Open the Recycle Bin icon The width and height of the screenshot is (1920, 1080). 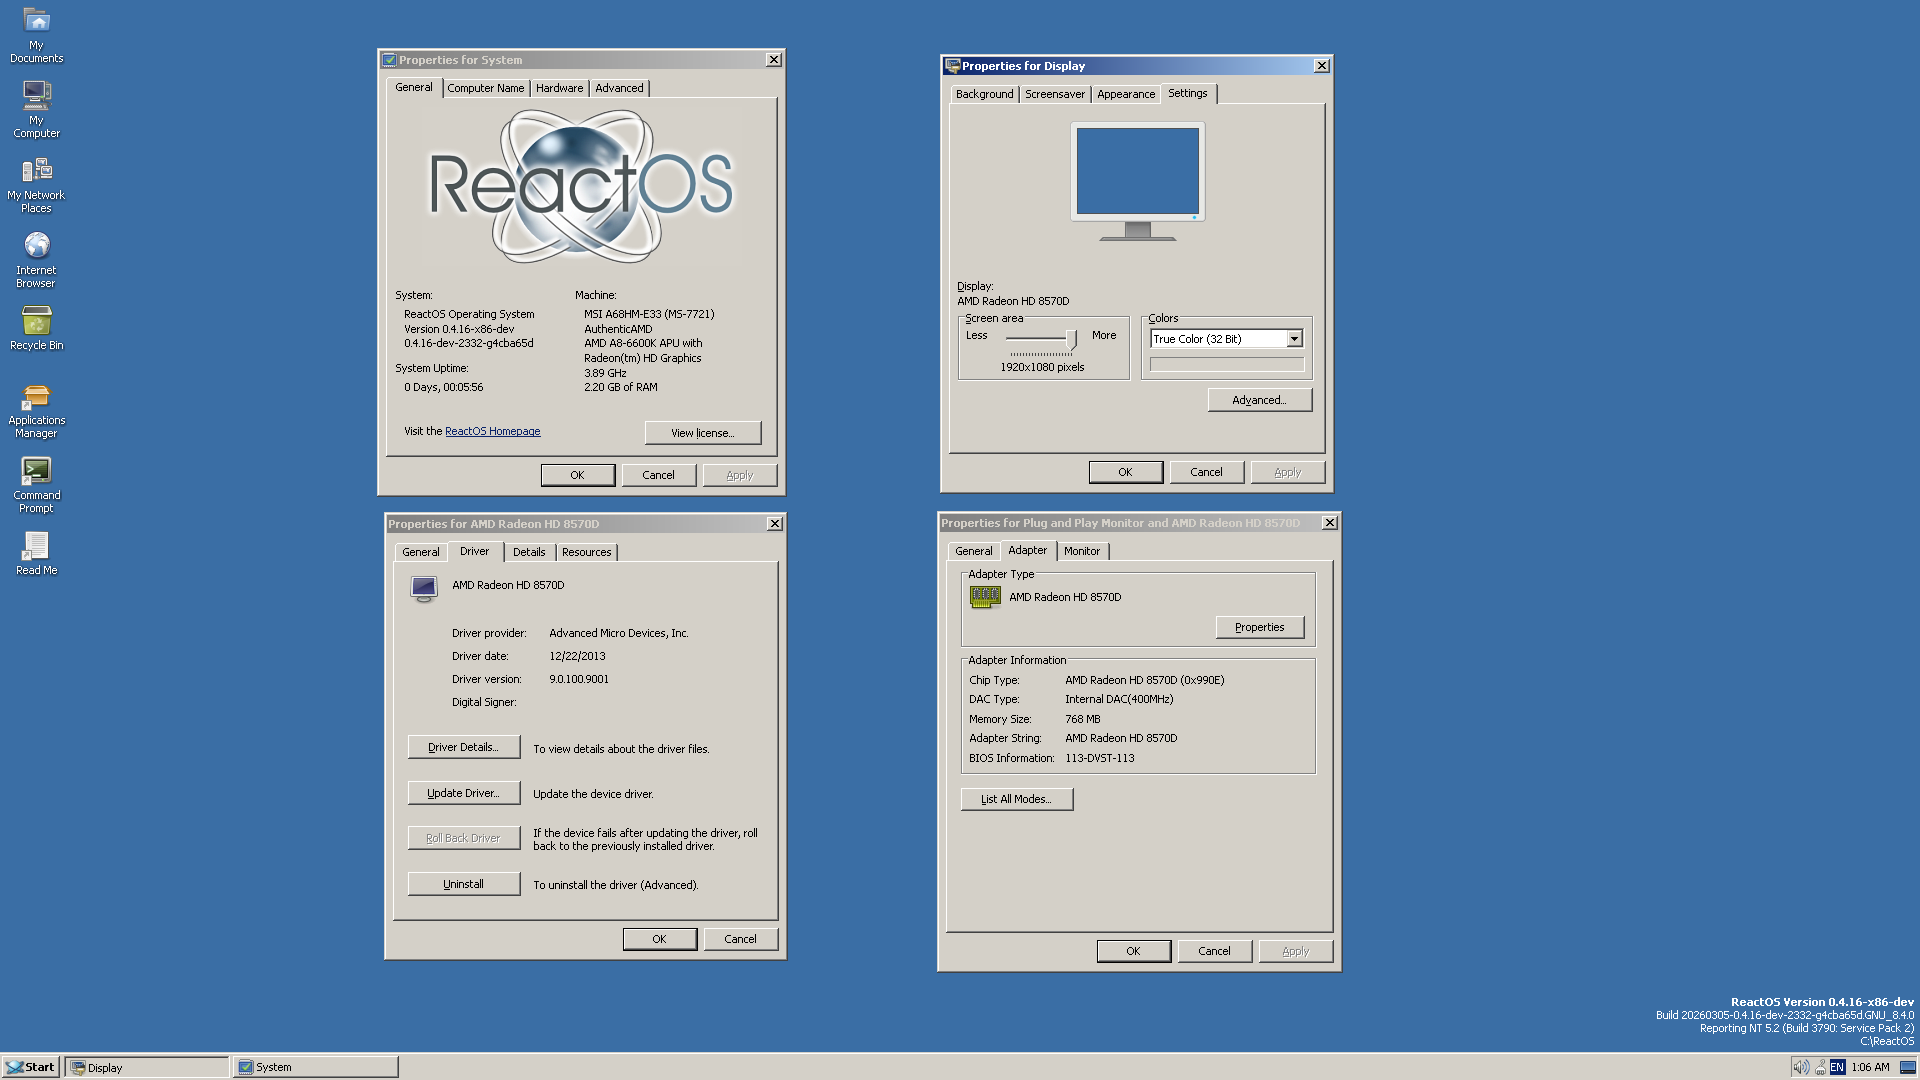pyautogui.click(x=36, y=328)
